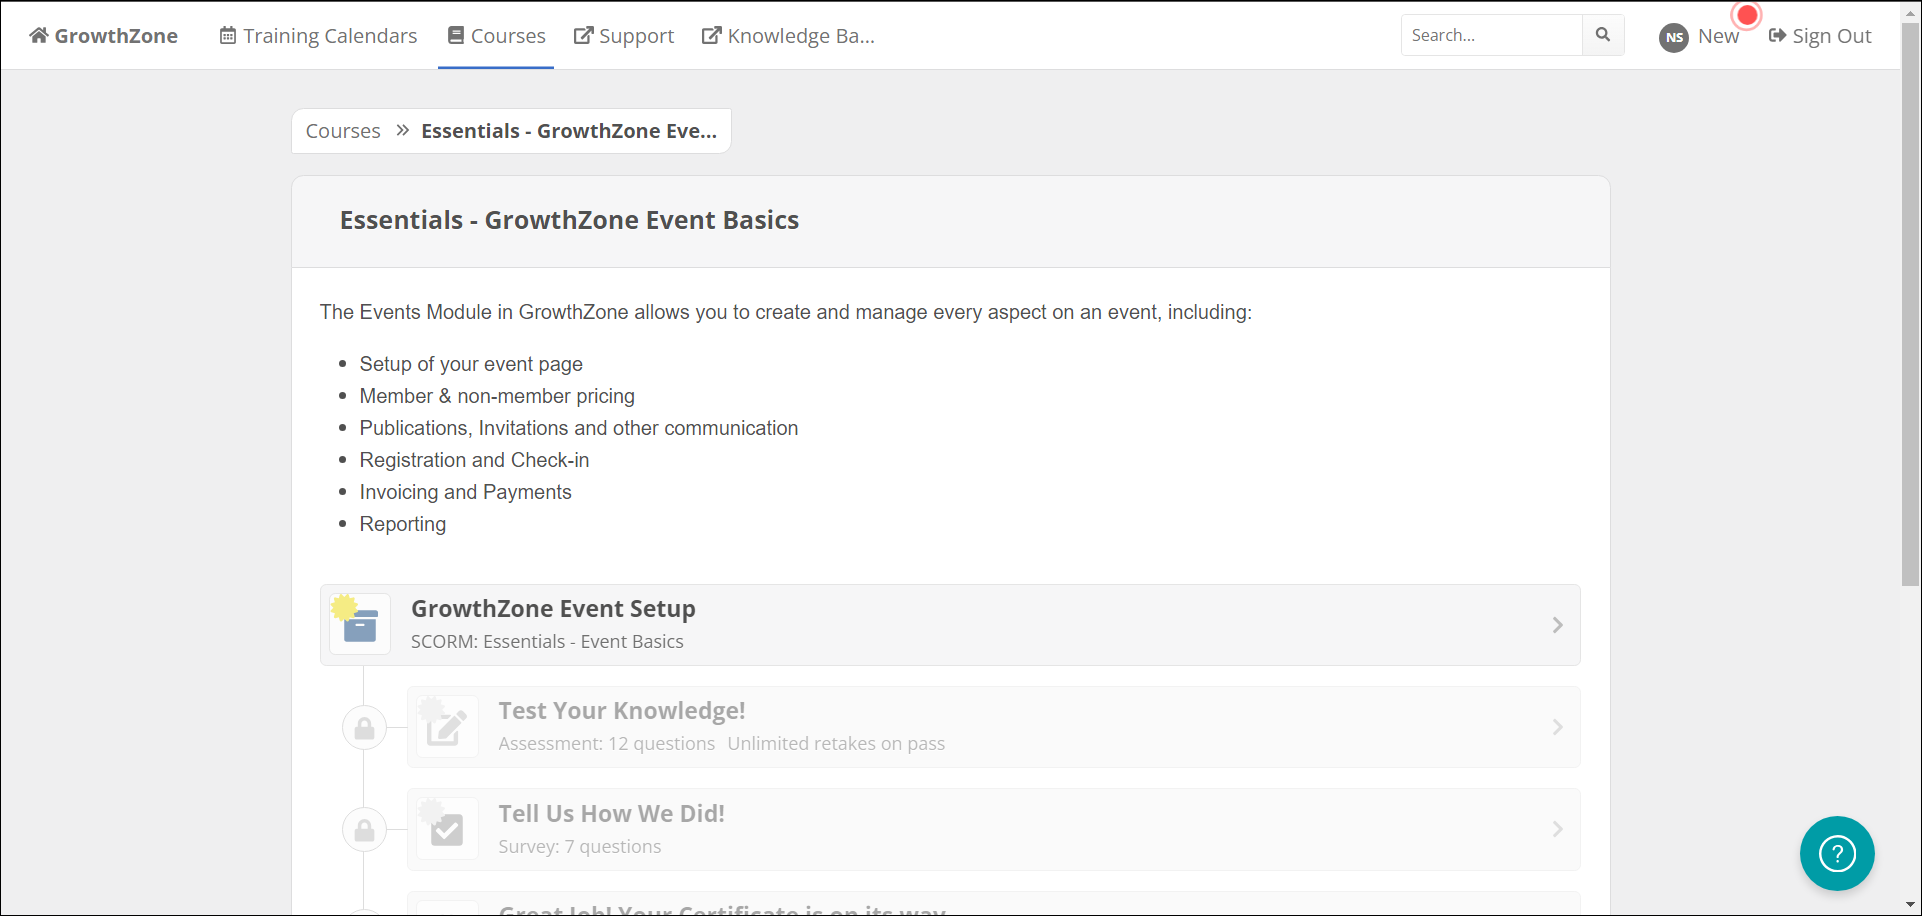Click the GrowthZone home icon
Viewport: 1922px width, 916px height.
pyautogui.click(x=39, y=36)
